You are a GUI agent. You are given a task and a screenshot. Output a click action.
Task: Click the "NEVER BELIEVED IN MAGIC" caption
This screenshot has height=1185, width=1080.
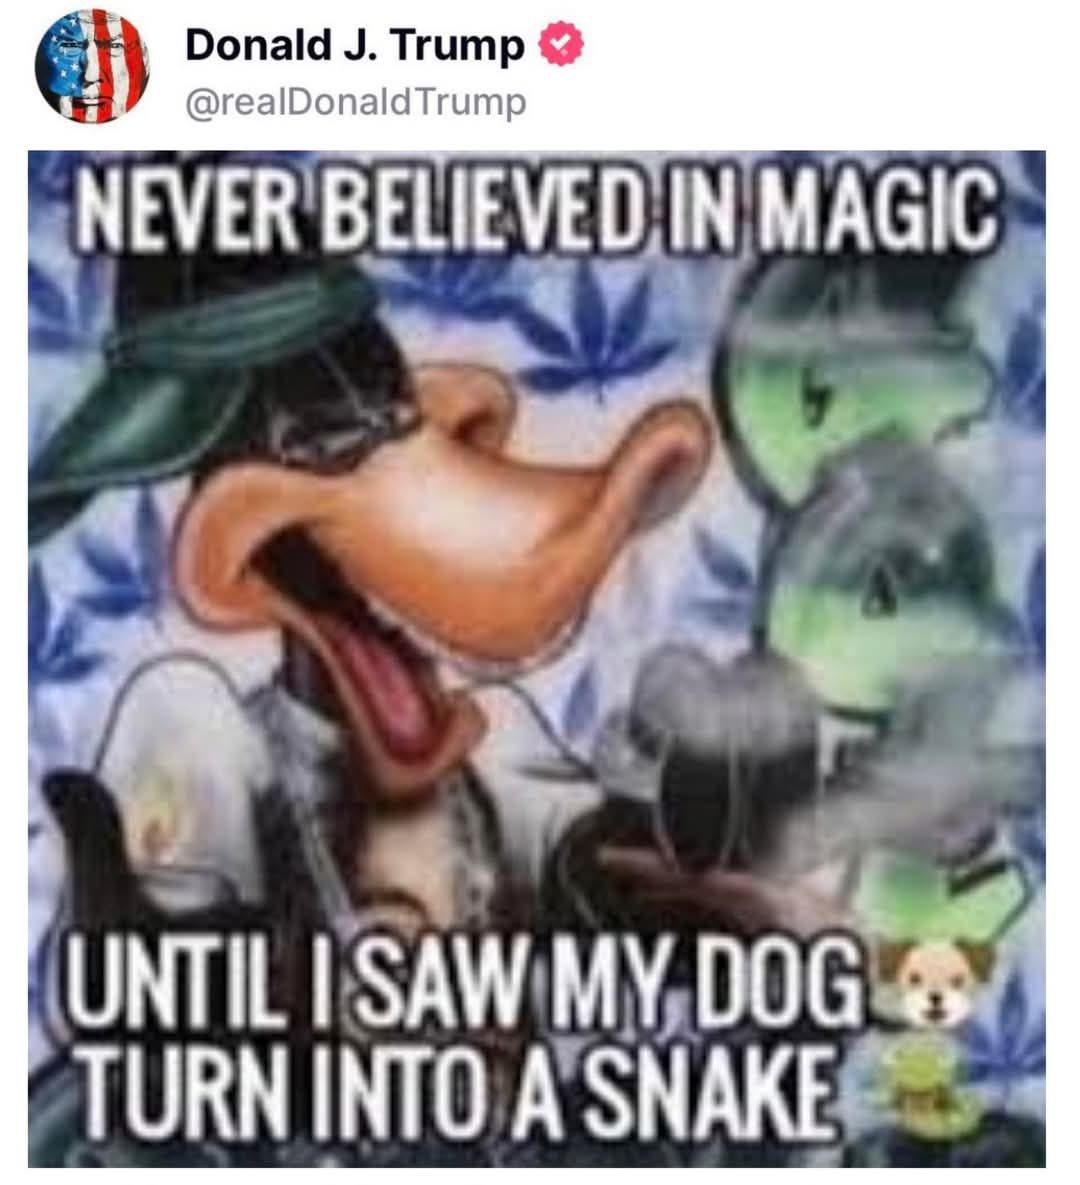tap(537, 209)
